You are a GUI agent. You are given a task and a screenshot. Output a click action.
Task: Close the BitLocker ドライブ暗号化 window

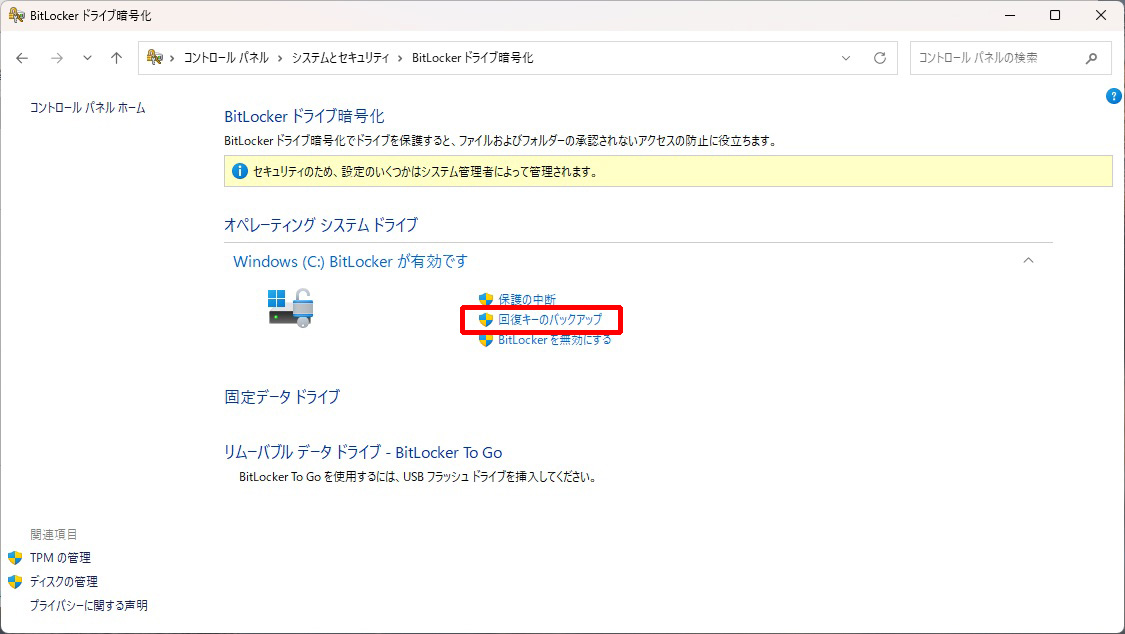[1101, 15]
